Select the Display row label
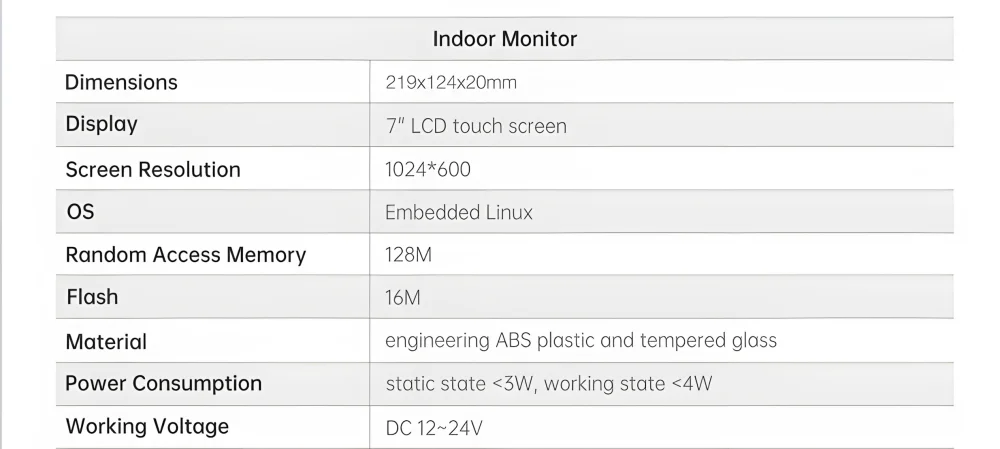 101,125
